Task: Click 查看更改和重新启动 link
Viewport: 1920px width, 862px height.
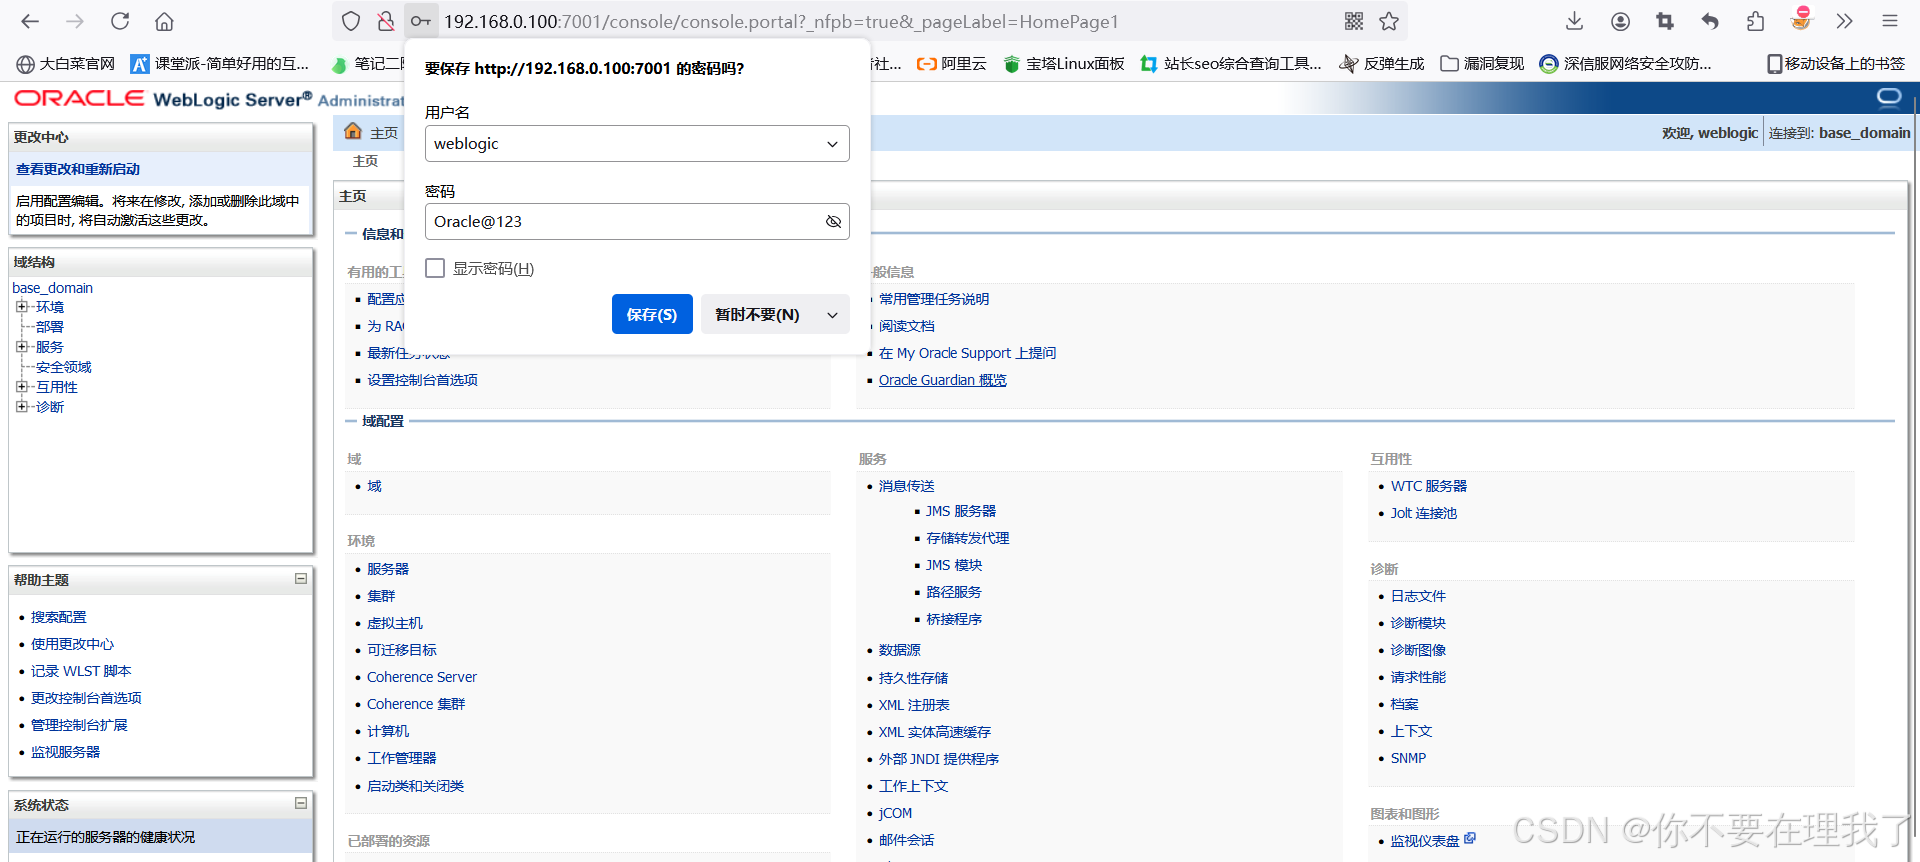Action: click(x=78, y=169)
